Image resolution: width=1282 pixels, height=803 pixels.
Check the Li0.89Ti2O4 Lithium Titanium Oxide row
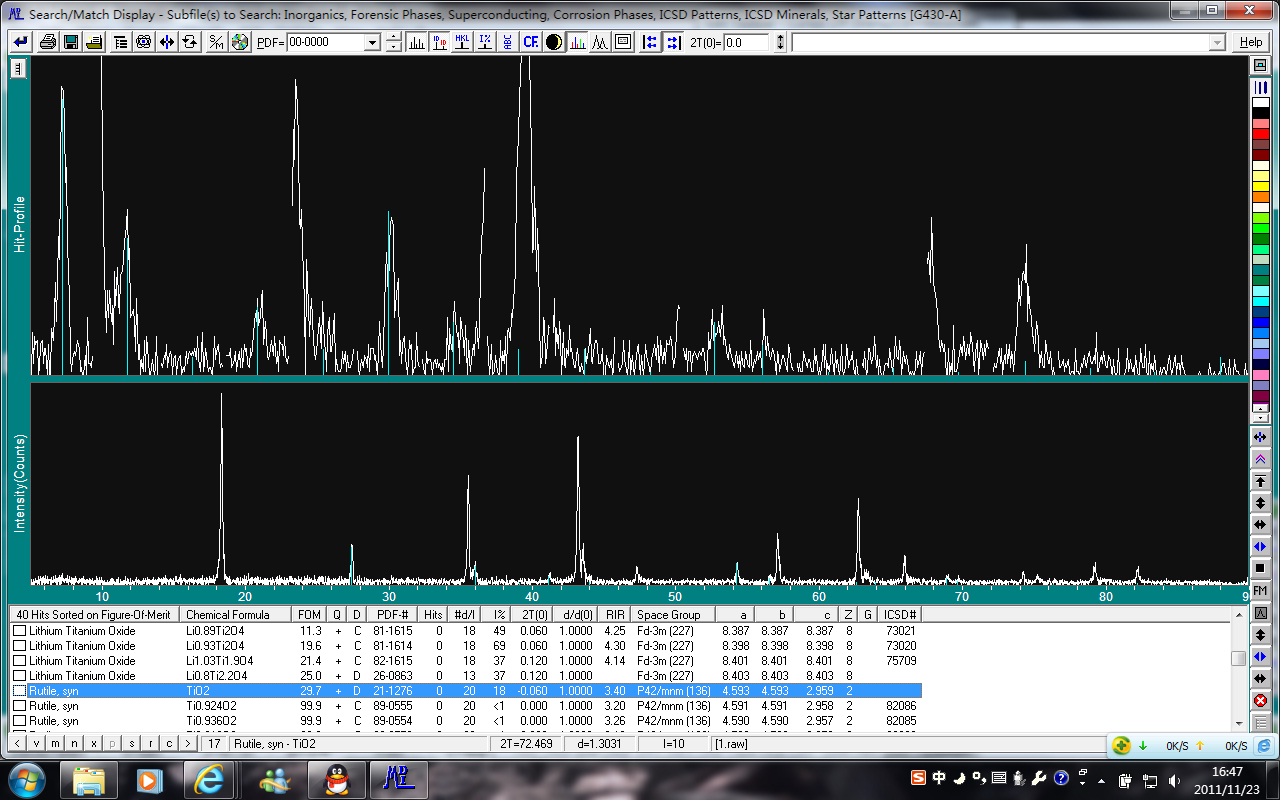pos(19,631)
